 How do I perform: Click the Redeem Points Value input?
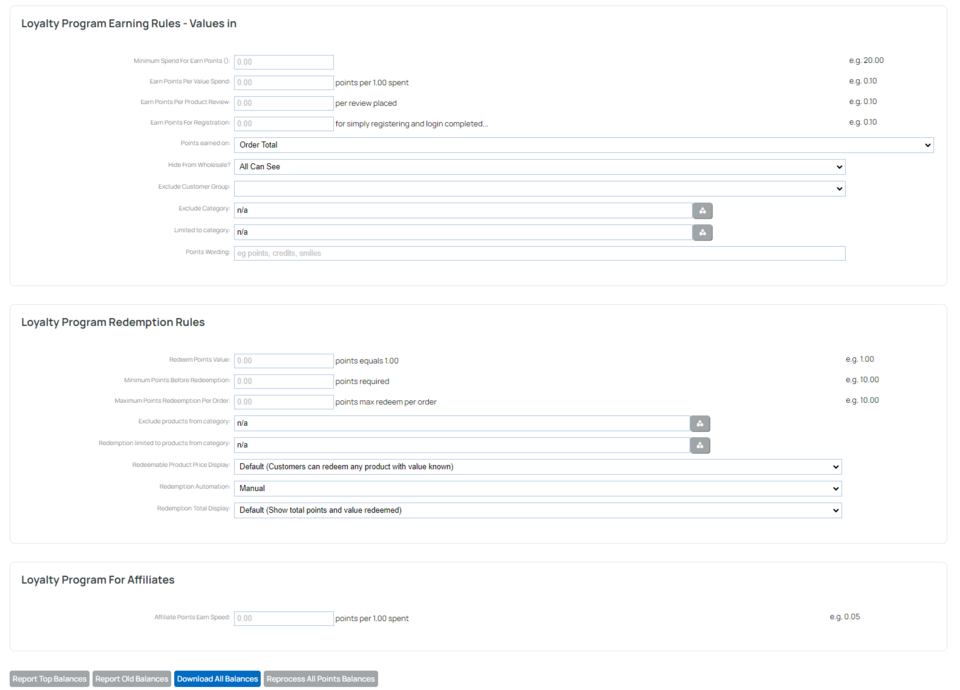point(283,361)
